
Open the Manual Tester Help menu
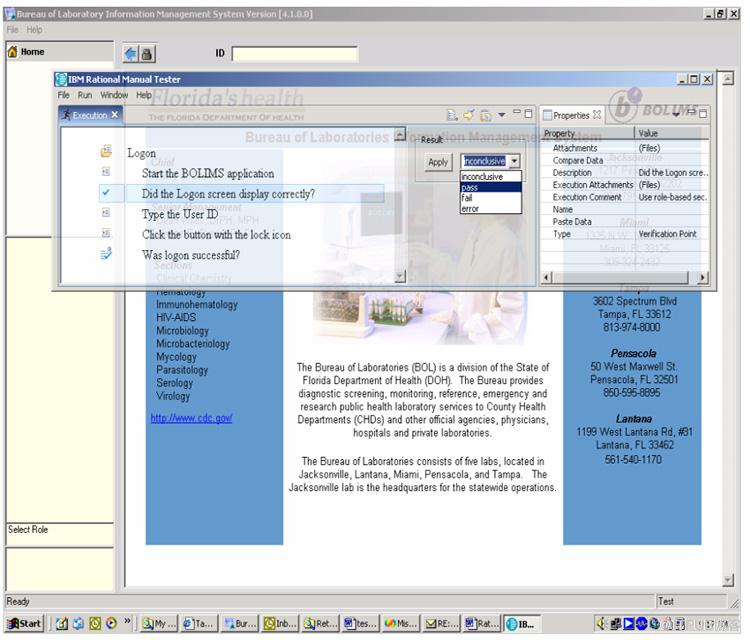[143, 95]
